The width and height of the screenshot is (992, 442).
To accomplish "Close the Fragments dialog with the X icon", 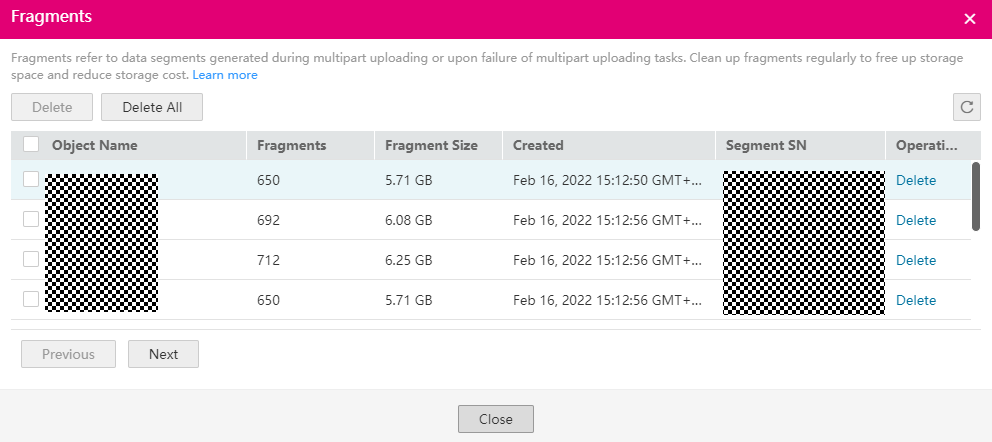I will tap(969, 19).
